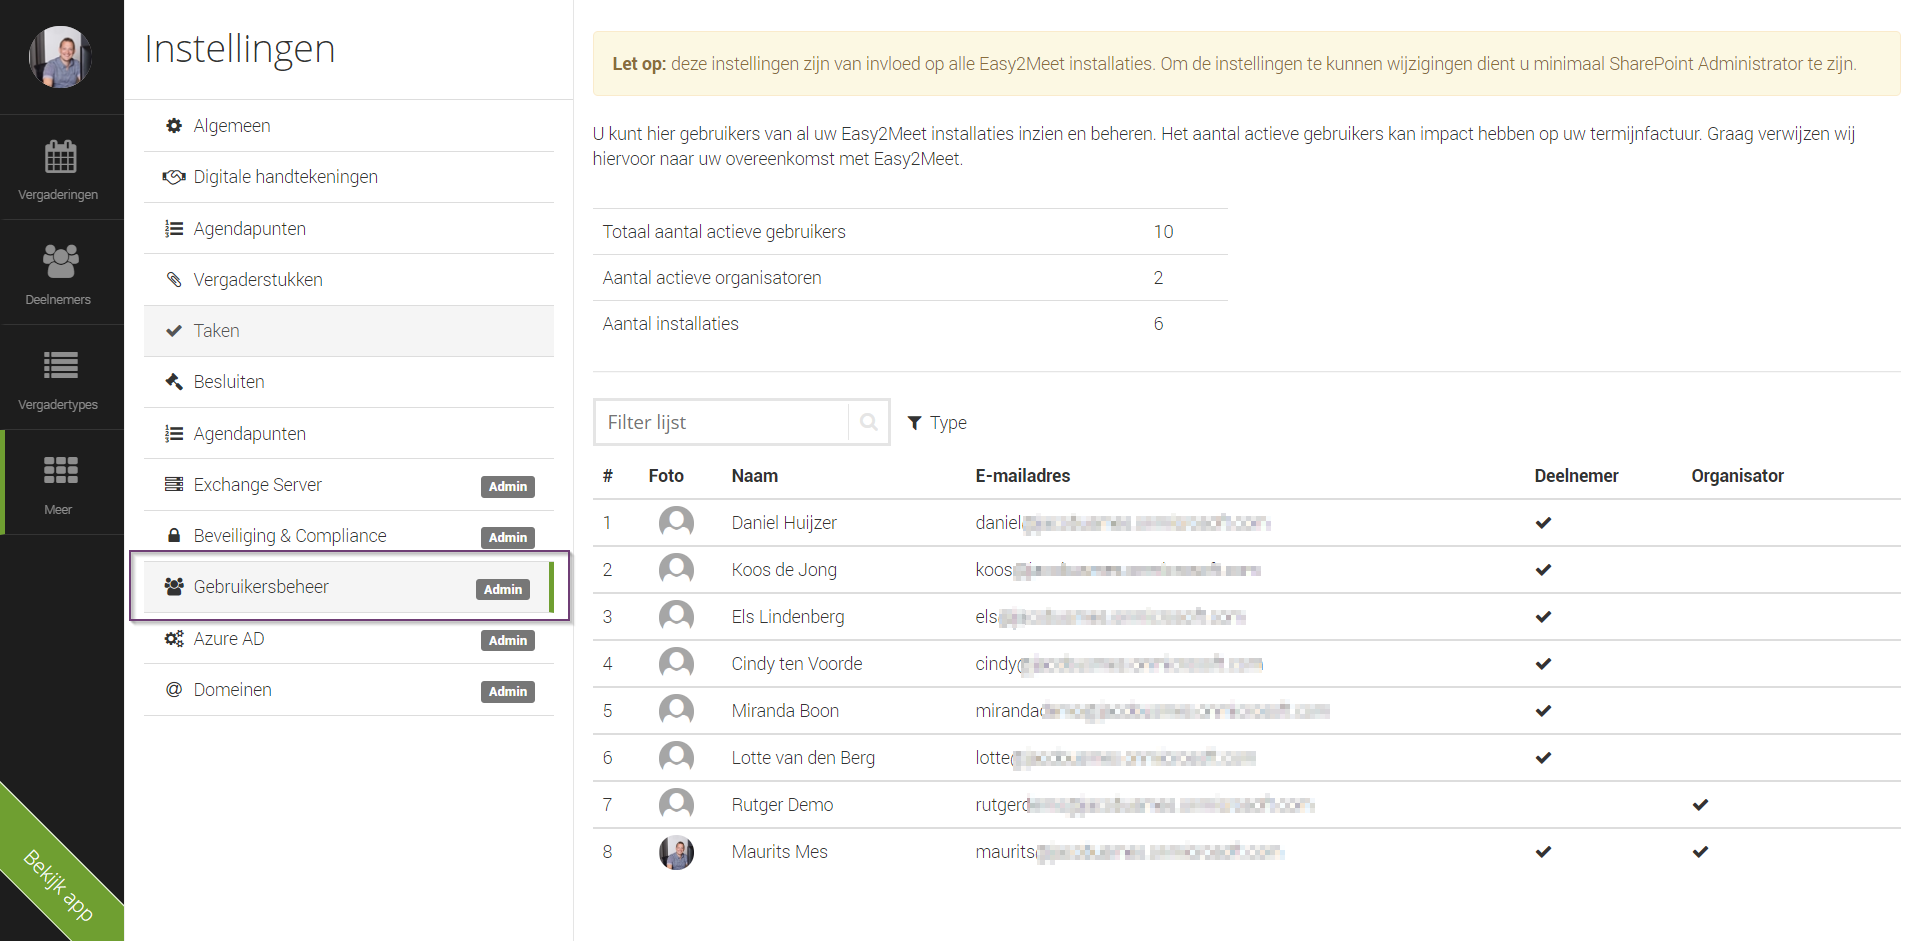
Task: Open the Gebruikersbeheer settings item
Action: tap(349, 587)
